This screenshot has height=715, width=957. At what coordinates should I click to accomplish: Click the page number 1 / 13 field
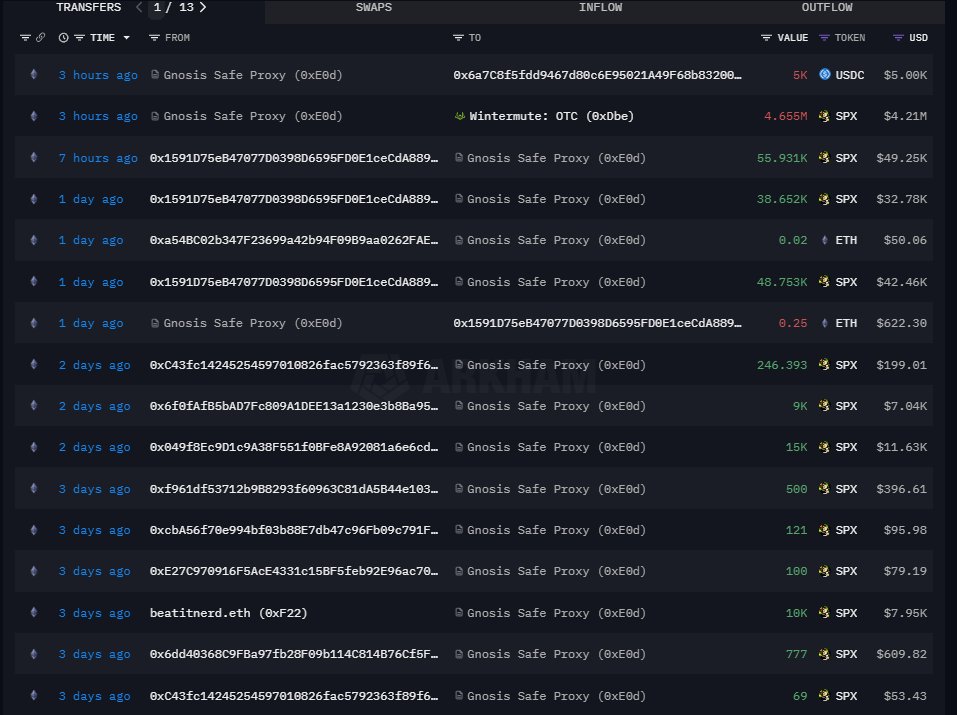pyautogui.click(x=173, y=7)
